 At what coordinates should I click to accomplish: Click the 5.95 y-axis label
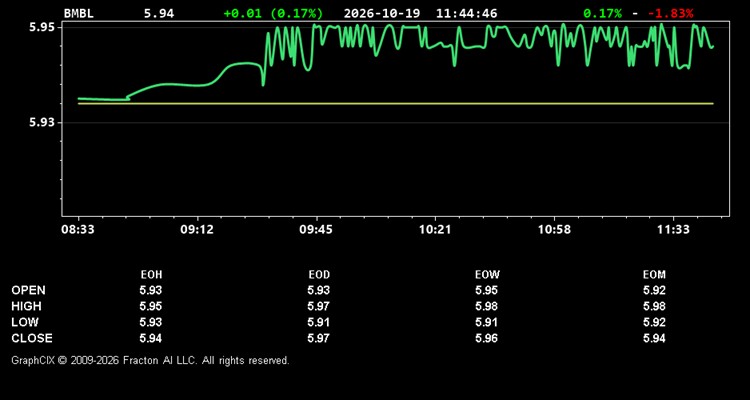(42, 27)
